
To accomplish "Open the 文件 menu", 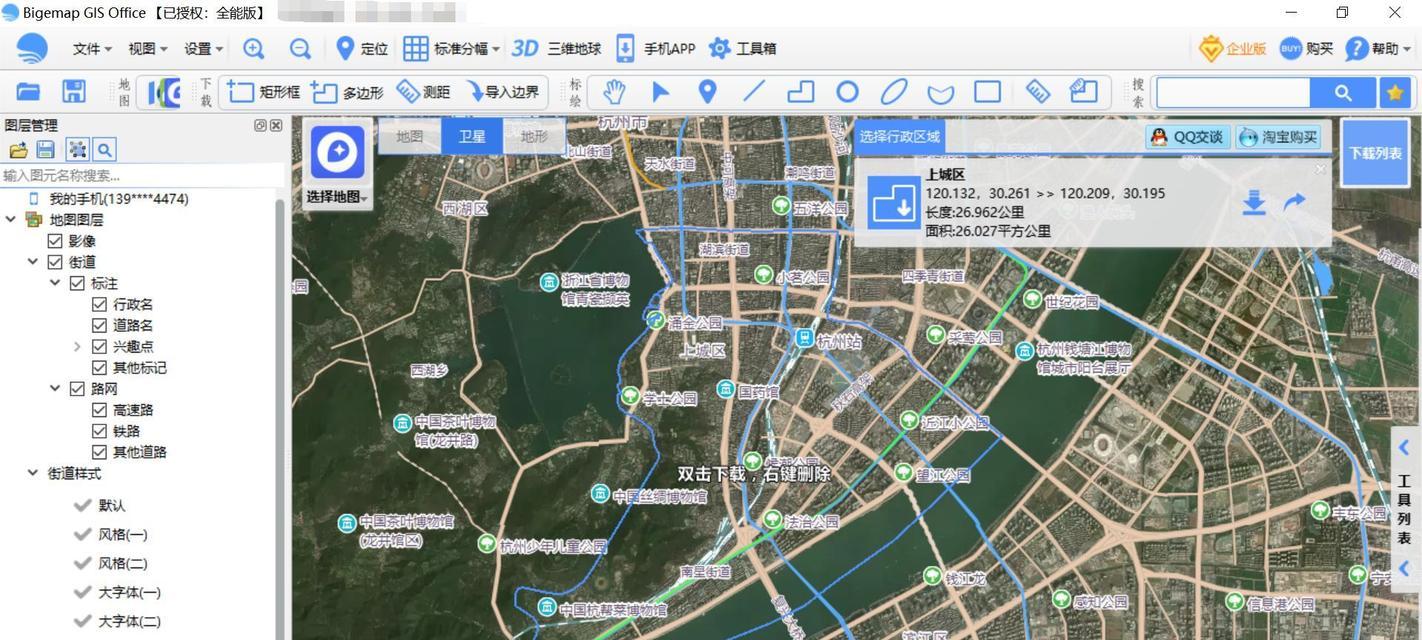I will (91, 48).
